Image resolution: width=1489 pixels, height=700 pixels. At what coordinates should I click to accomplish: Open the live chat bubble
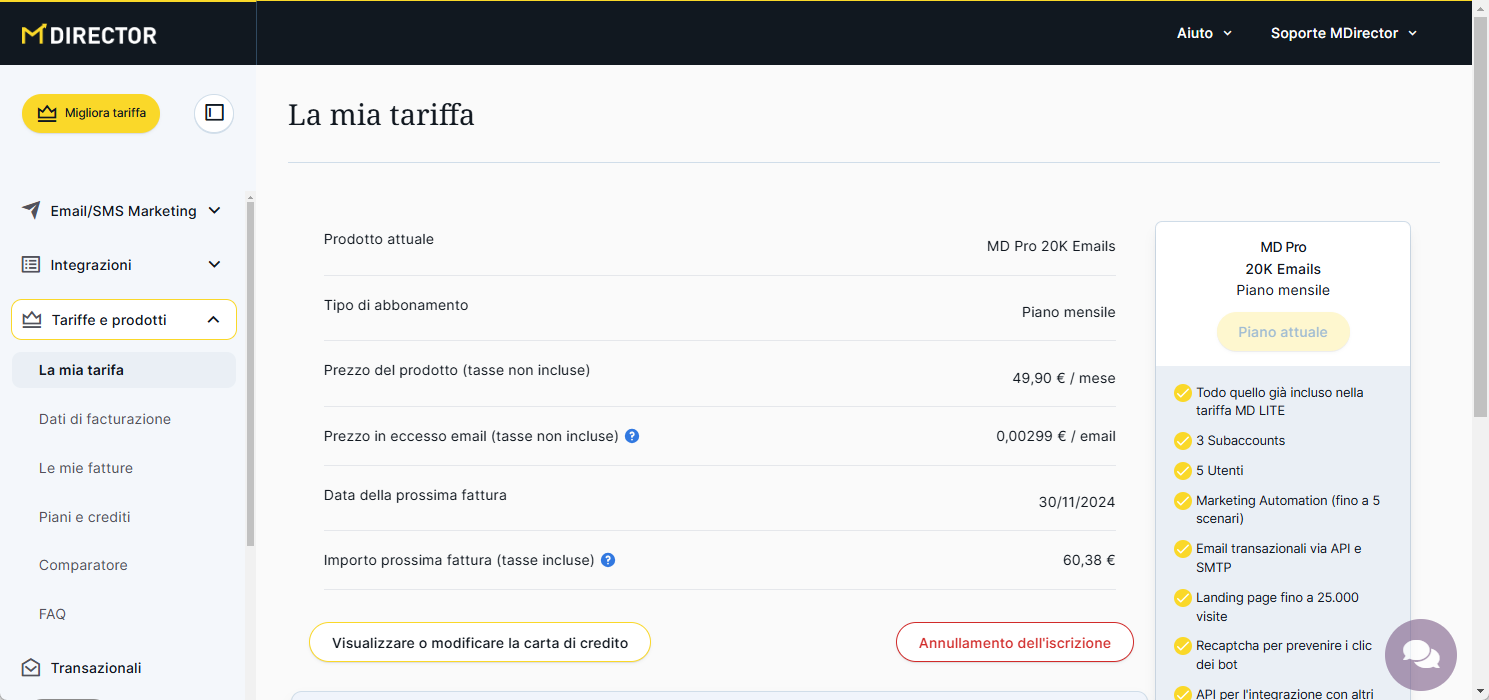pos(1420,655)
